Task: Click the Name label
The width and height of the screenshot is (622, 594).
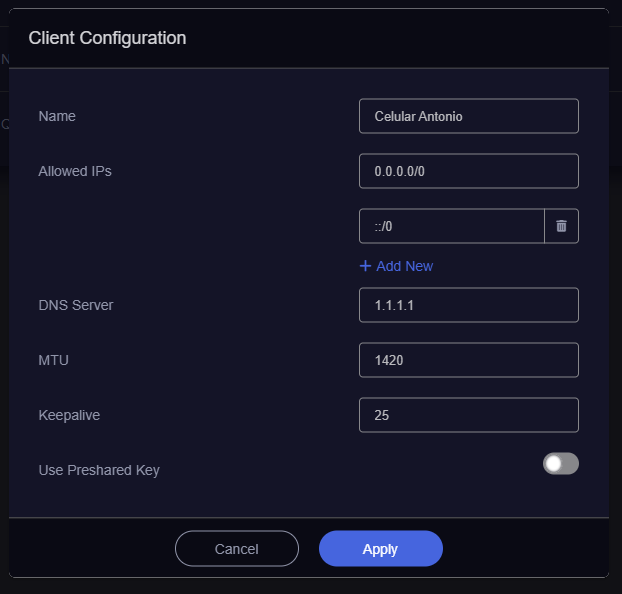Action: (57, 116)
